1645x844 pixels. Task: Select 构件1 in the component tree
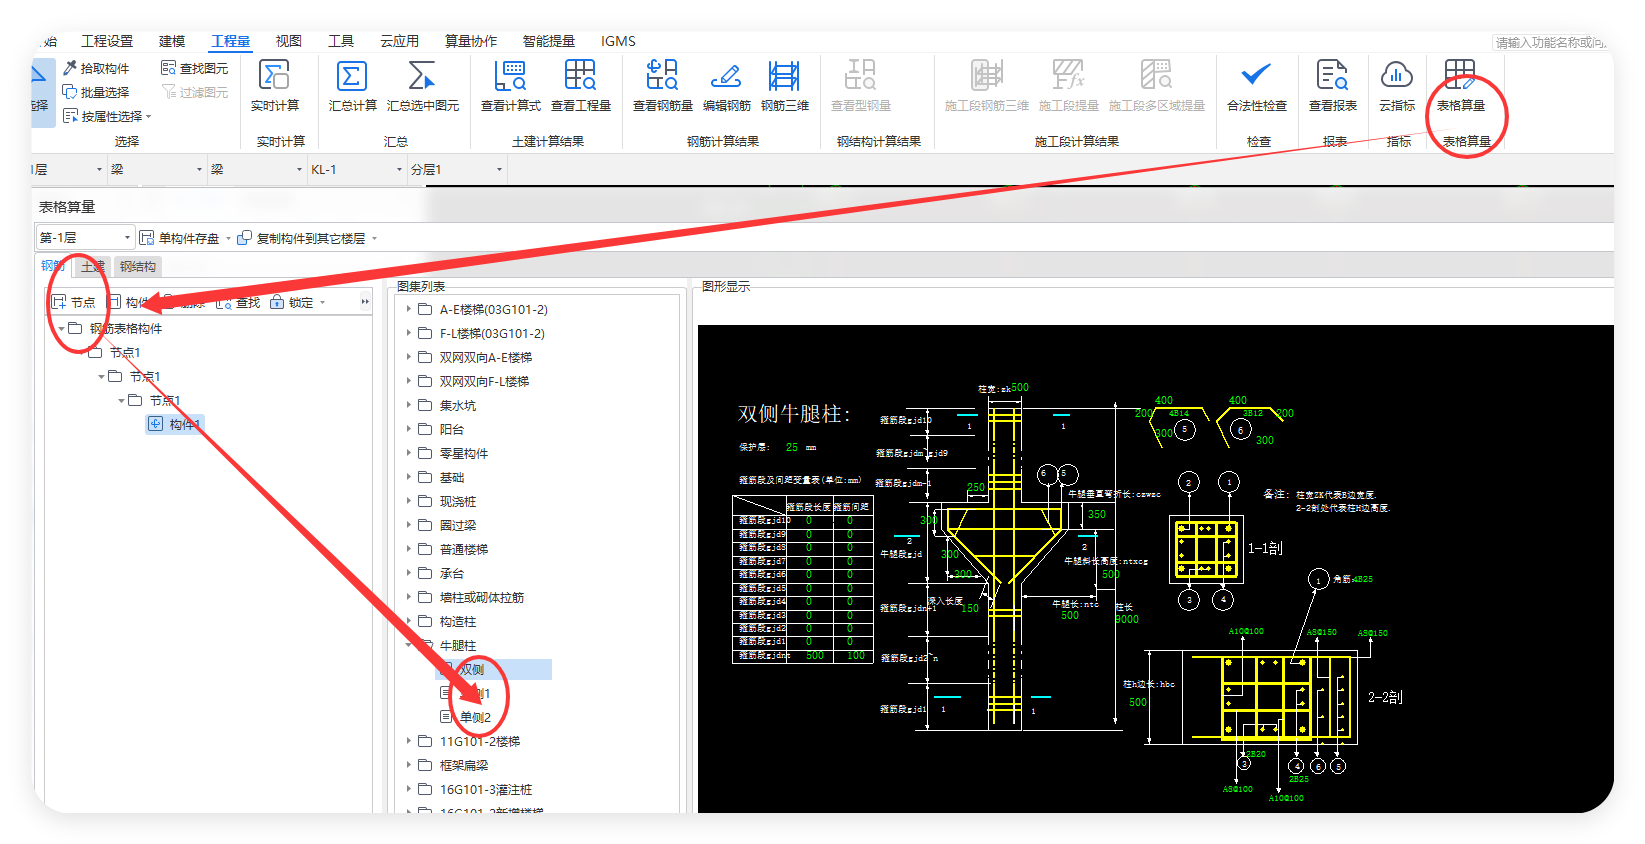(x=176, y=424)
